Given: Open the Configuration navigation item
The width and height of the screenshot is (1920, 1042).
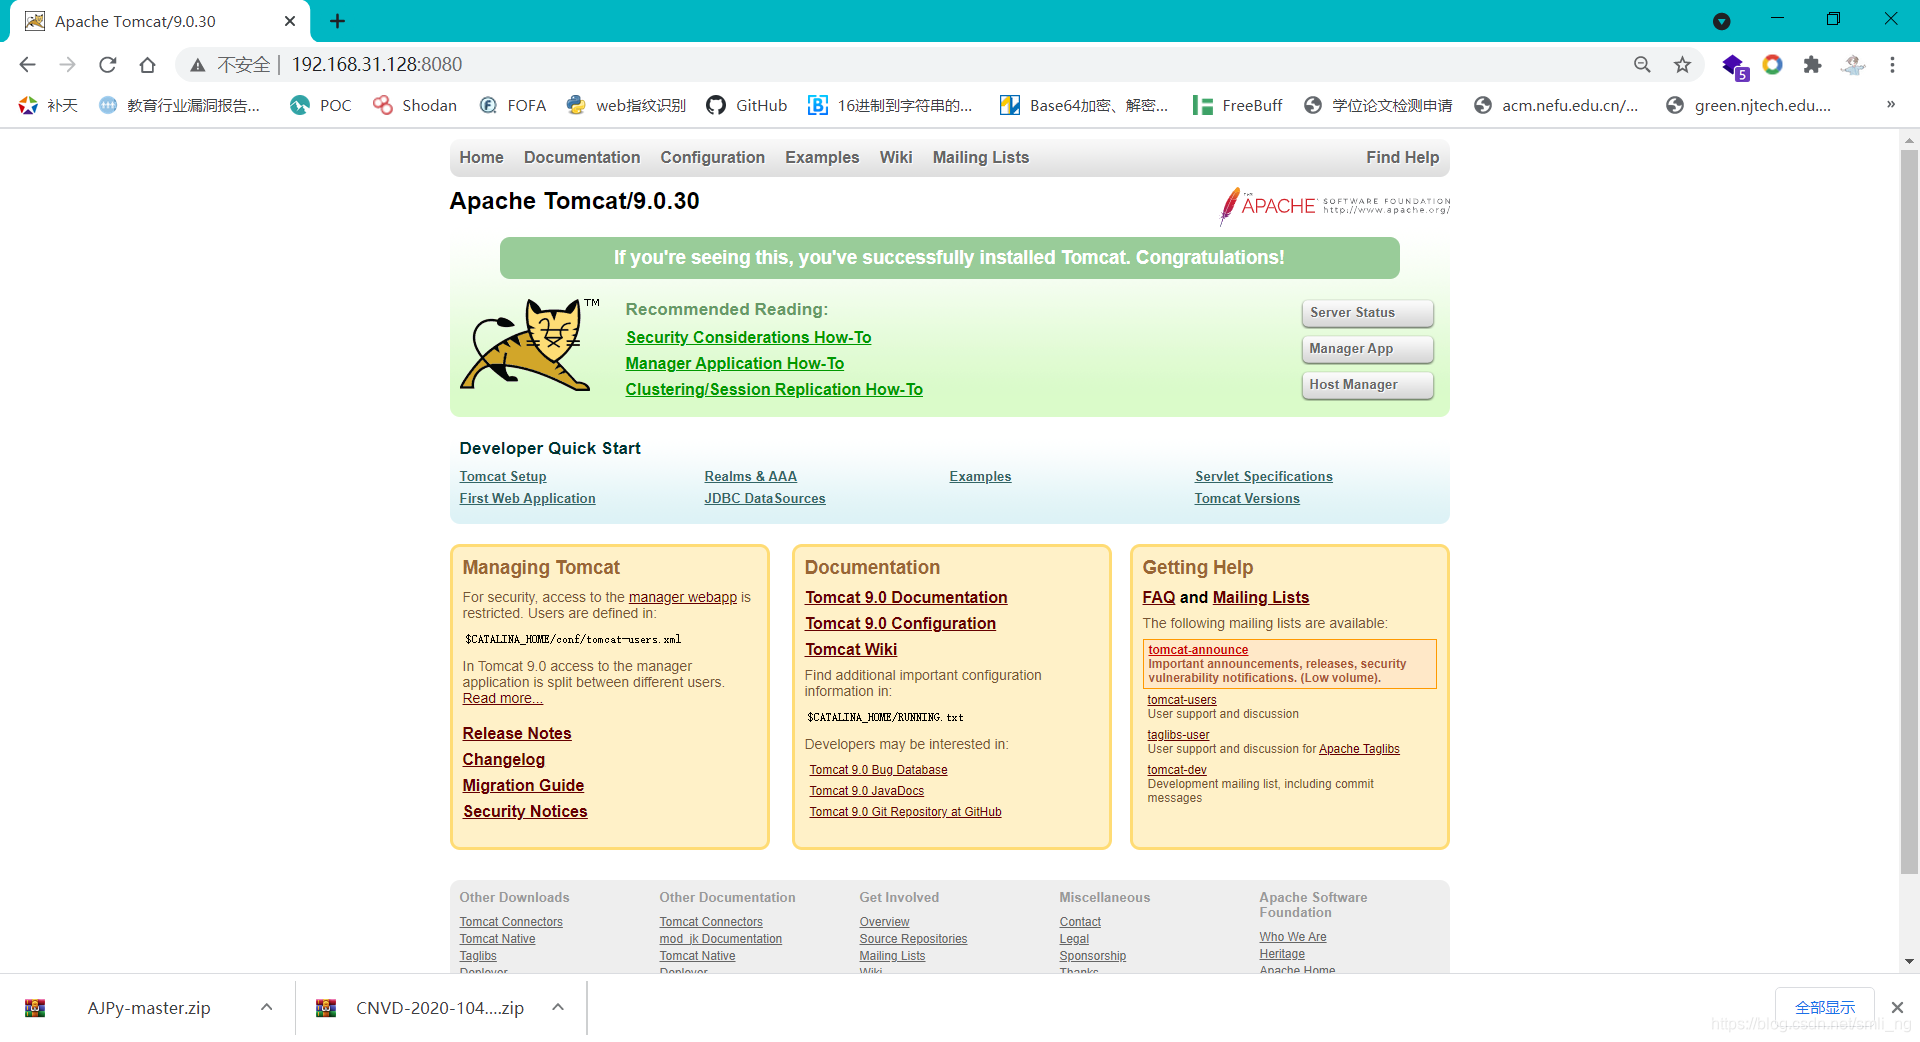Looking at the screenshot, I should 712,157.
